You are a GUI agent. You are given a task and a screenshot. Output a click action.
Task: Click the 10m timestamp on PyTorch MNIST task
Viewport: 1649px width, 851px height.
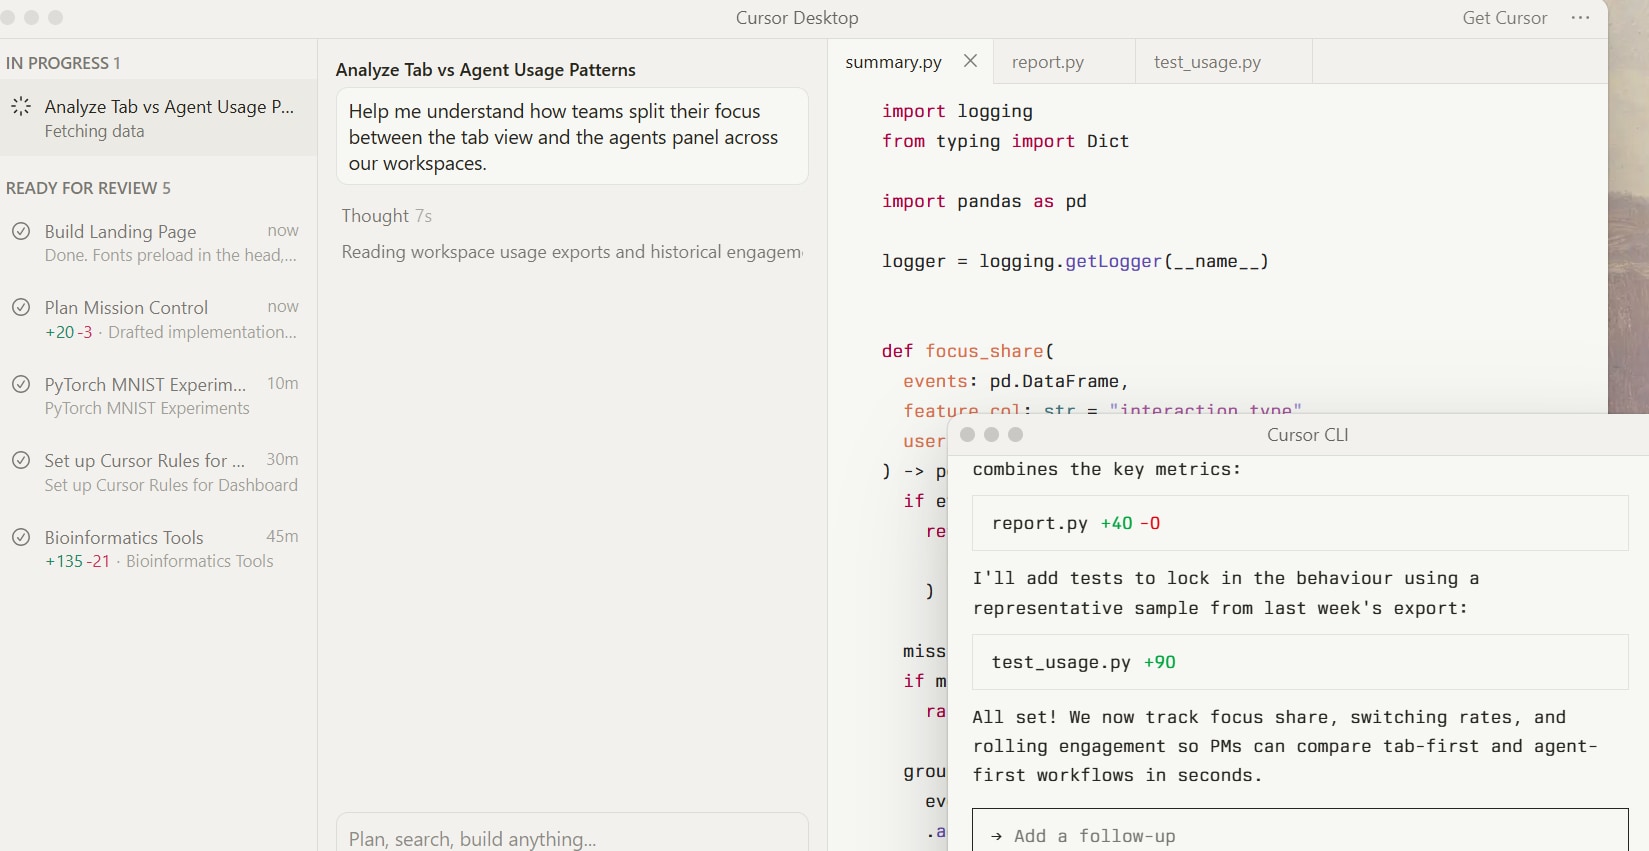pyautogui.click(x=282, y=383)
